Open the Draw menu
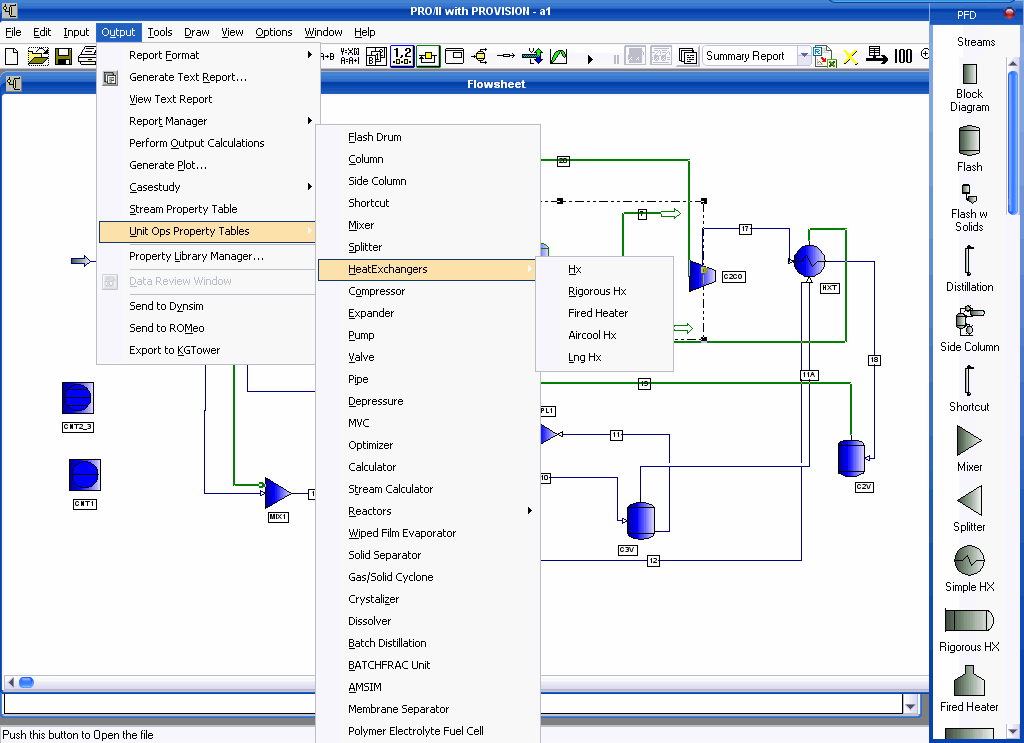 click(x=197, y=32)
